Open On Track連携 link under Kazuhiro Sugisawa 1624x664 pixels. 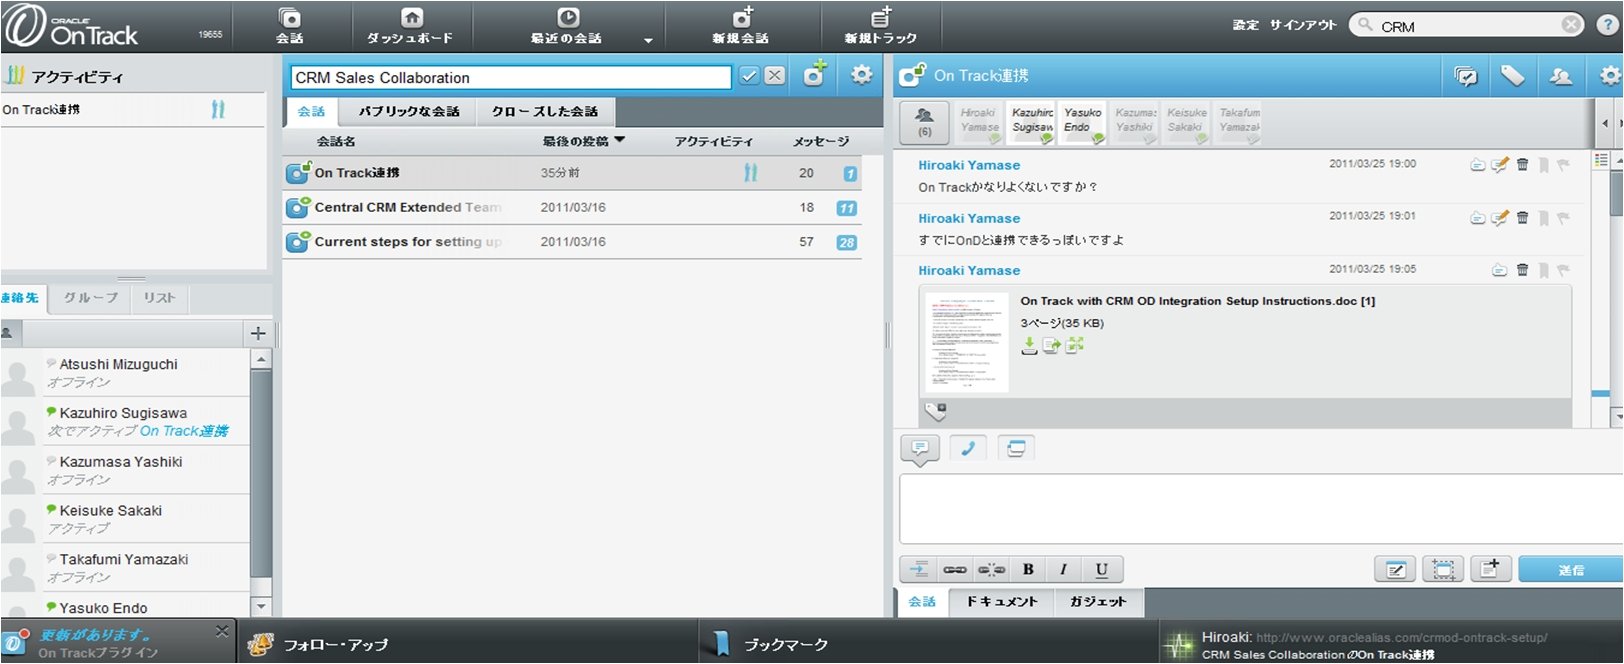(184, 431)
